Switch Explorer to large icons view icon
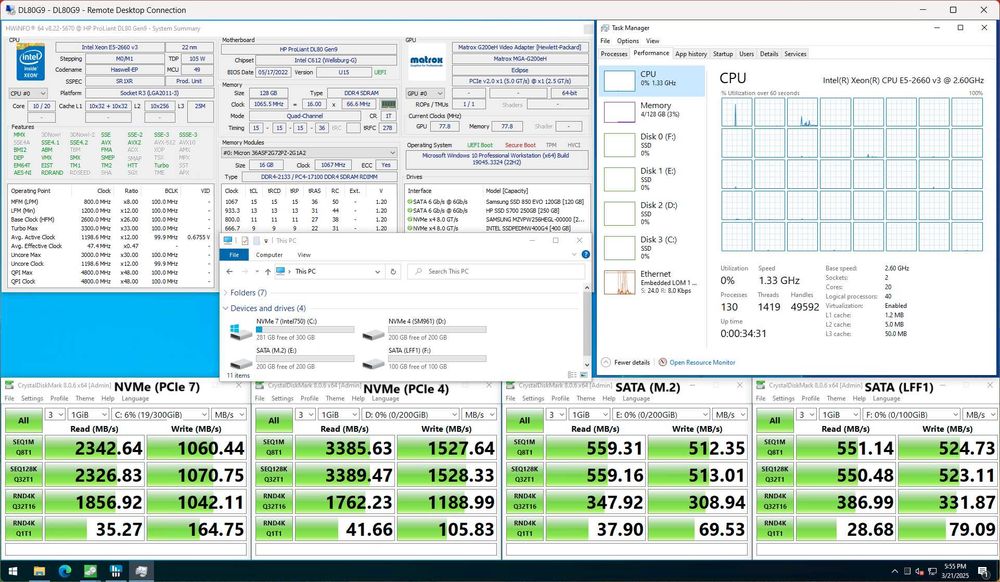This screenshot has height=582, width=1000. tap(583, 375)
